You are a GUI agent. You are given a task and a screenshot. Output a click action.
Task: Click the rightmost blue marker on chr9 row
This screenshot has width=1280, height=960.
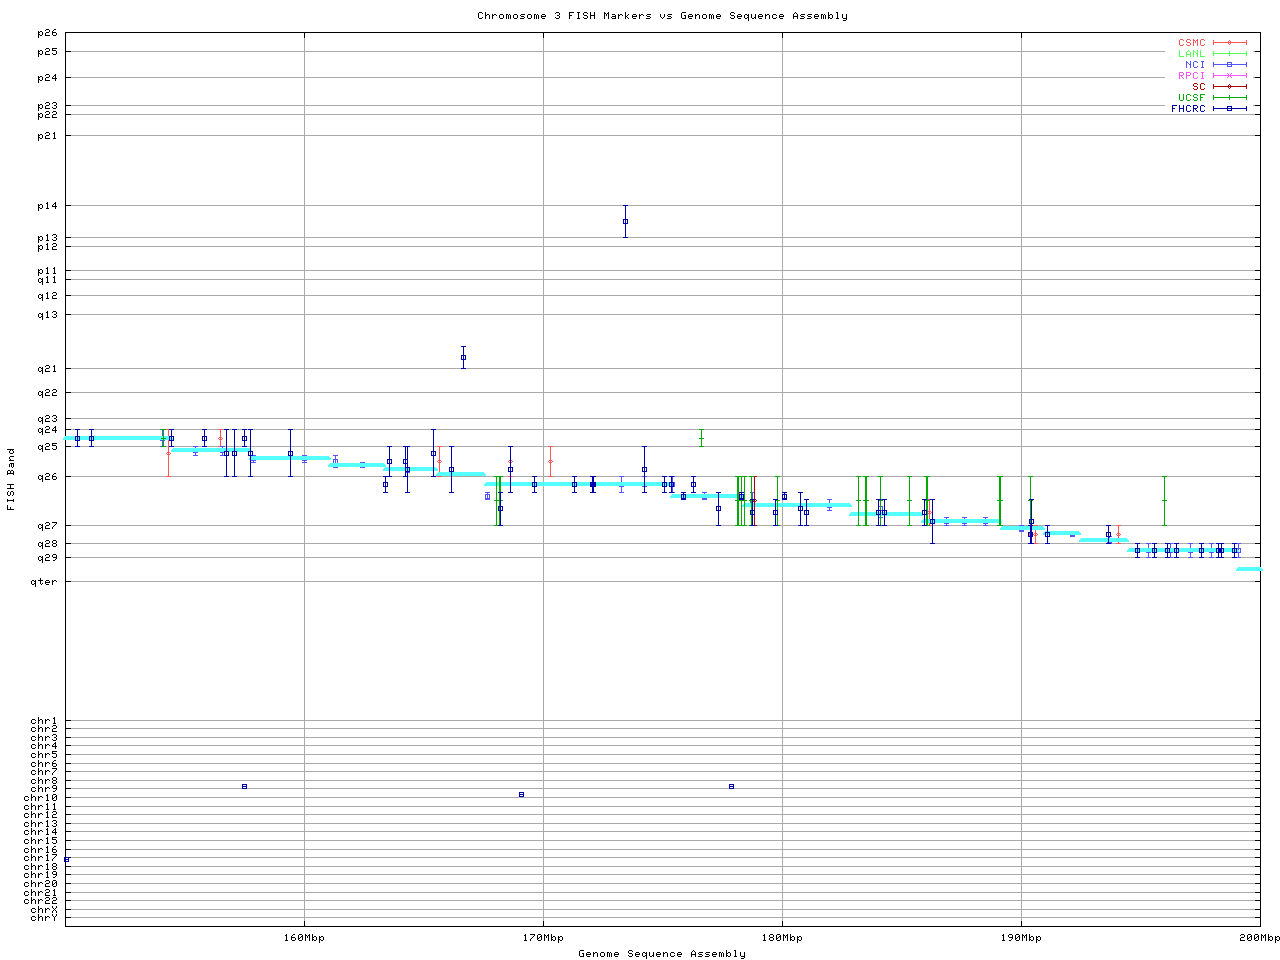(x=731, y=786)
